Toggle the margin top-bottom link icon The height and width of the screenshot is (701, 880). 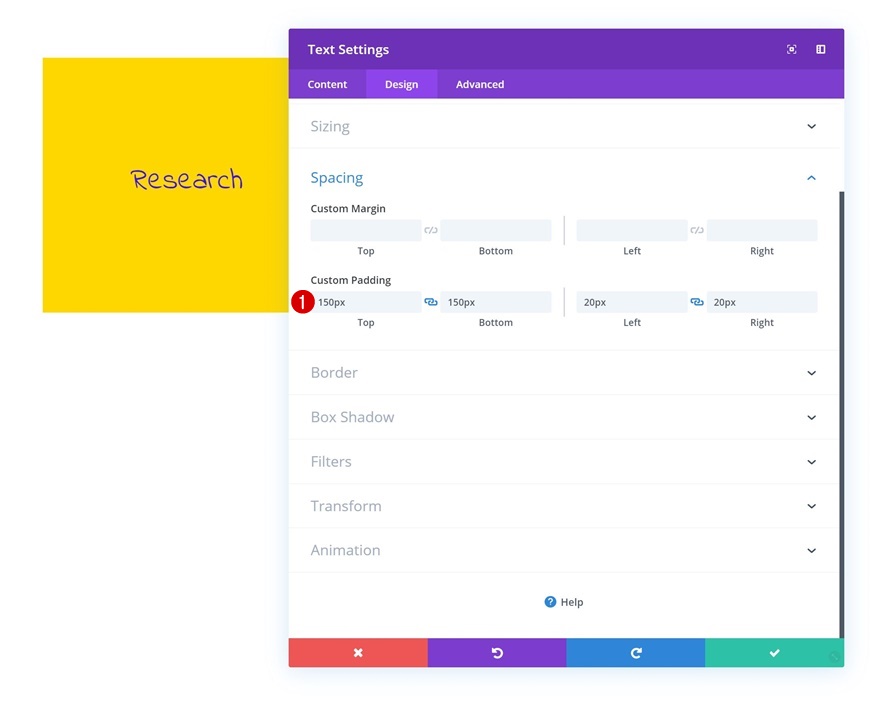coord(430,230)
